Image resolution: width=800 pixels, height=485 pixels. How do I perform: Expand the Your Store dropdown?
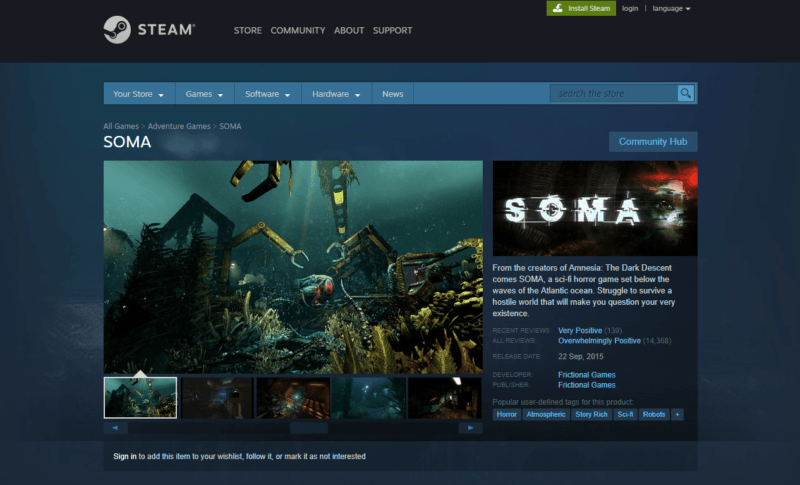pyautogui.click(x=139, y=94)
